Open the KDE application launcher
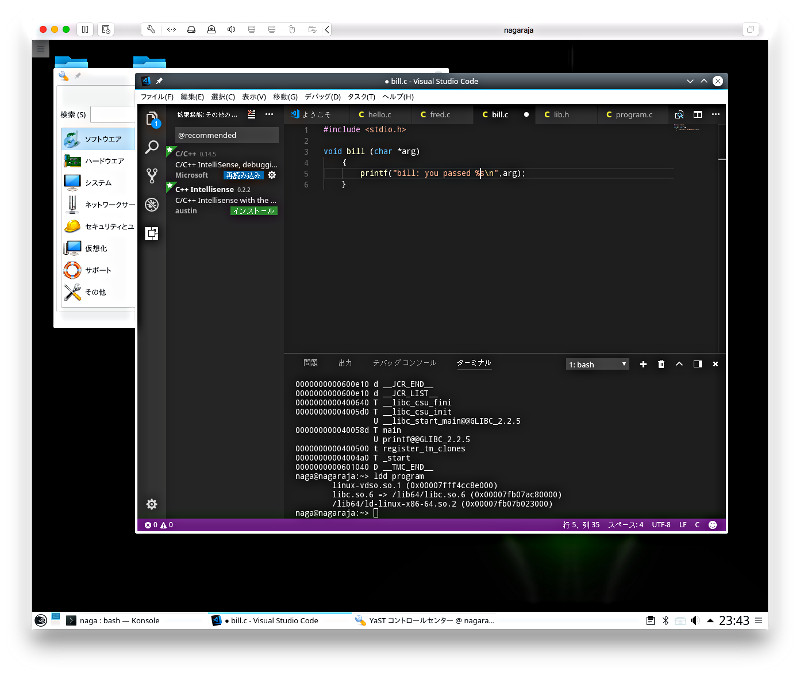This screenshot has width=800, height=675. coord(41,620)
